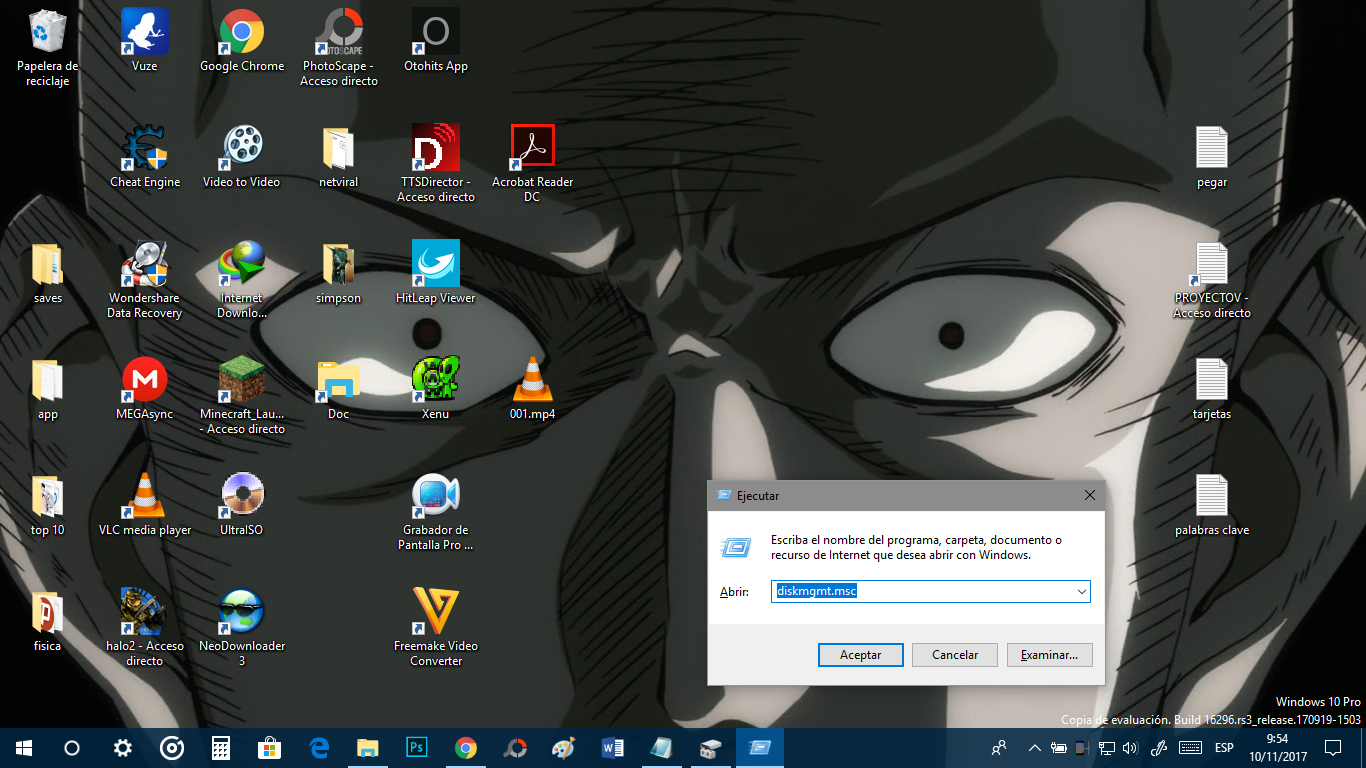The image size is (1366, 768).
Task: Select the pegar text file
Action: pyautogui.click(x=1211, y=157)
